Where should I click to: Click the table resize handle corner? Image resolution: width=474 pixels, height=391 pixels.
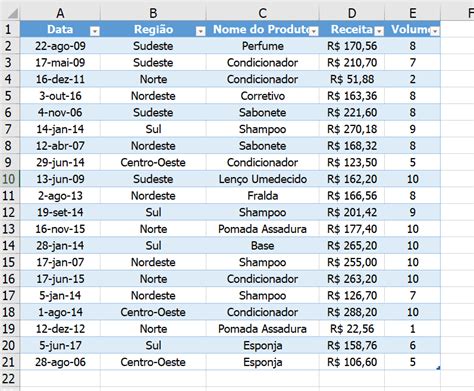[438, 368]
